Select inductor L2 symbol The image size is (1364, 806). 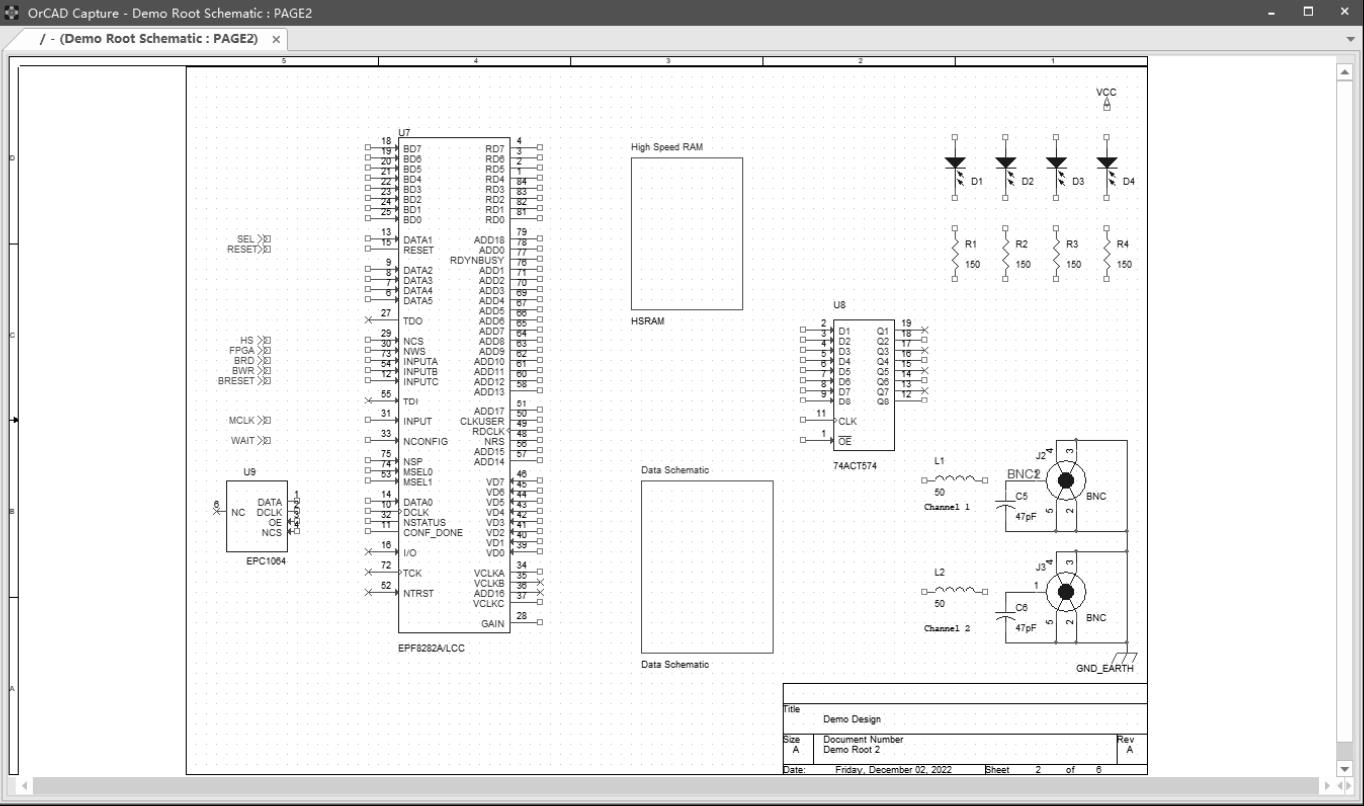tap(955, 591)
